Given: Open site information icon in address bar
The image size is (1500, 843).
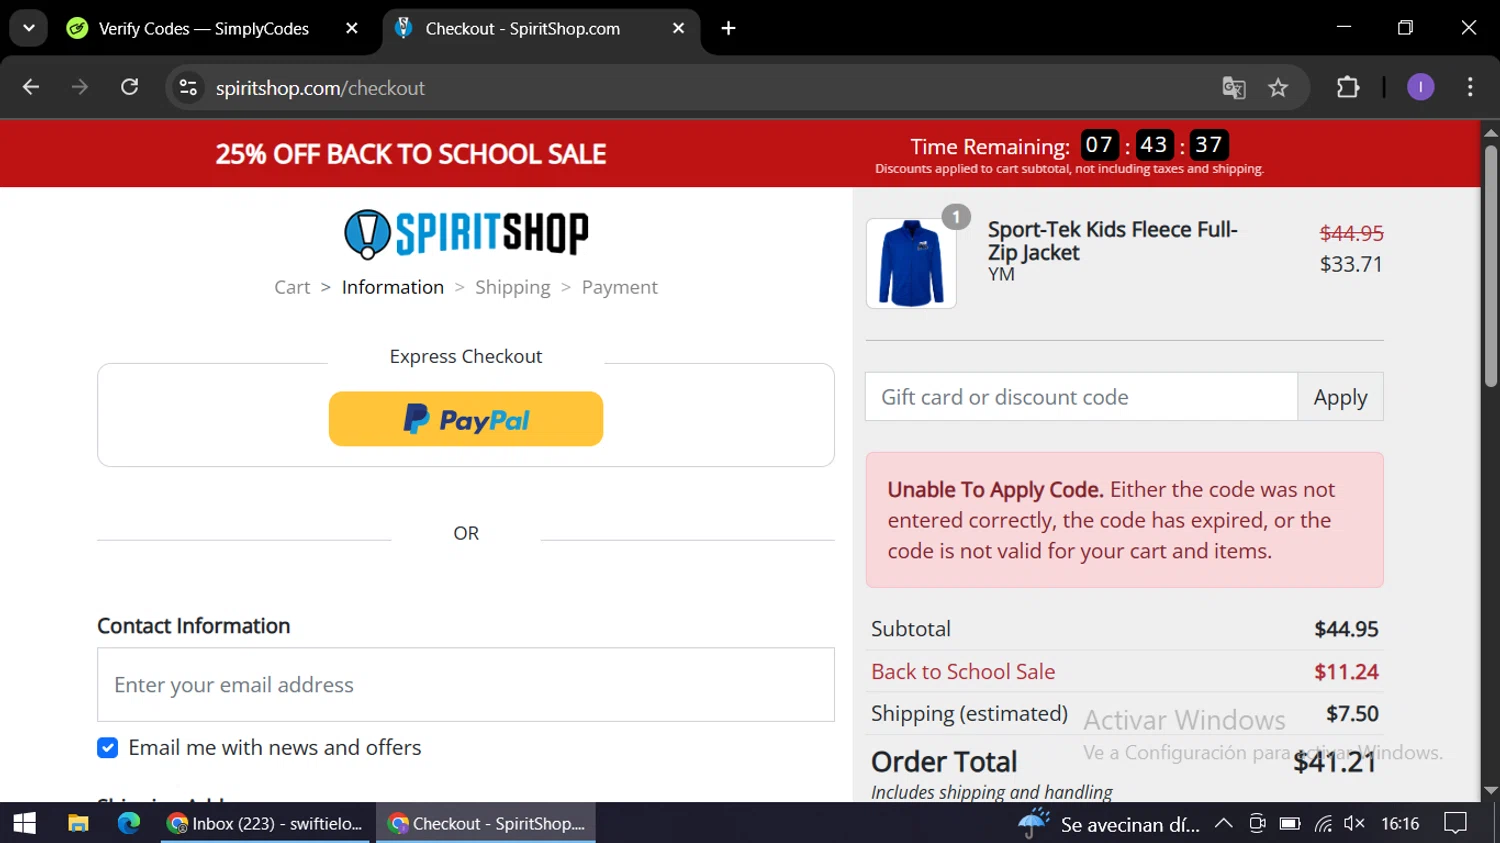Looking at the screenshot, I should point(188,88).
